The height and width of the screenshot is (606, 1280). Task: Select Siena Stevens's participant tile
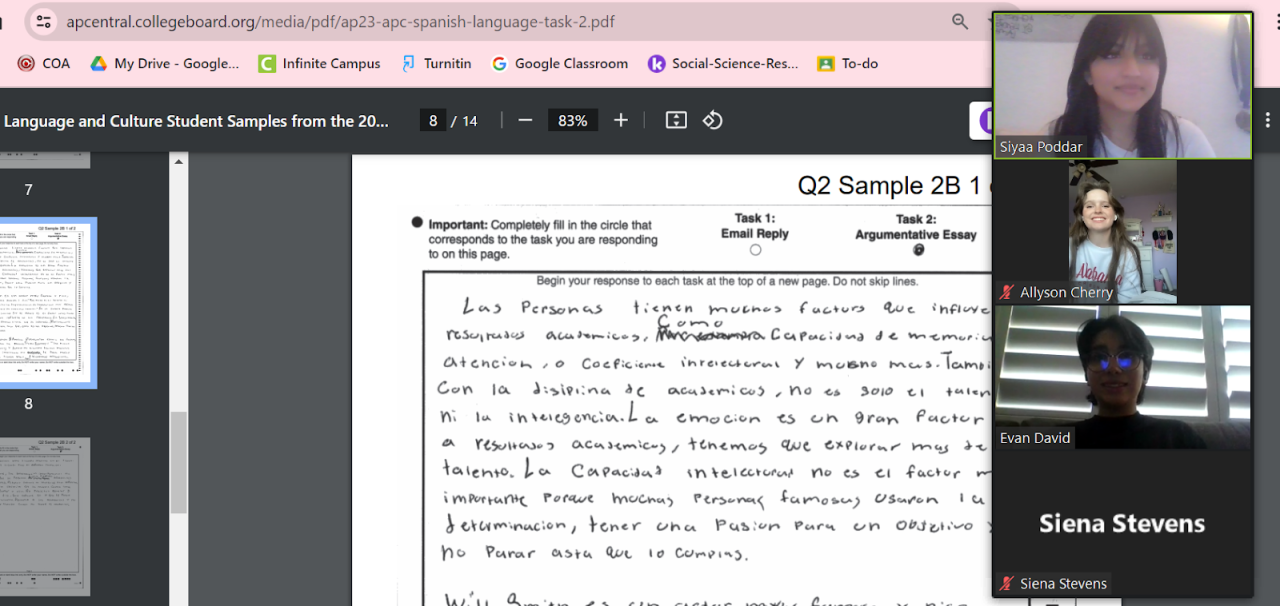click(1122, 523)
